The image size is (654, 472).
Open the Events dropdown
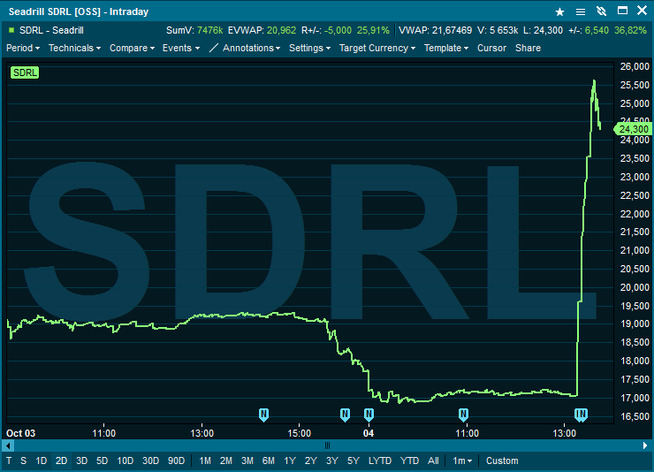(x=181, y=48)
